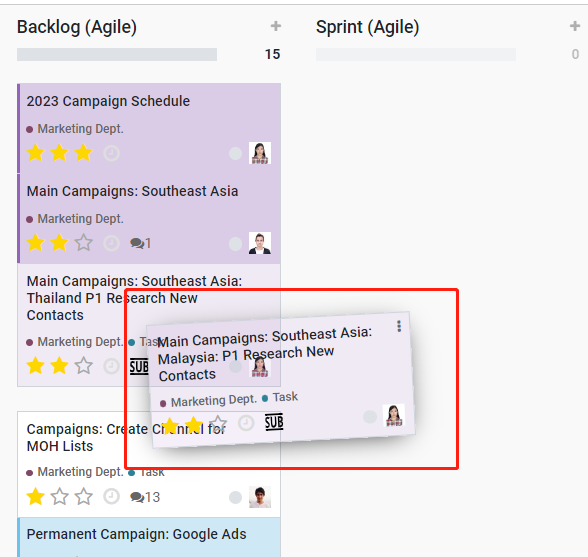Click assignee avatar on 2023 Campaign Schedule
The image size is (588, 557).
[260, 153]
